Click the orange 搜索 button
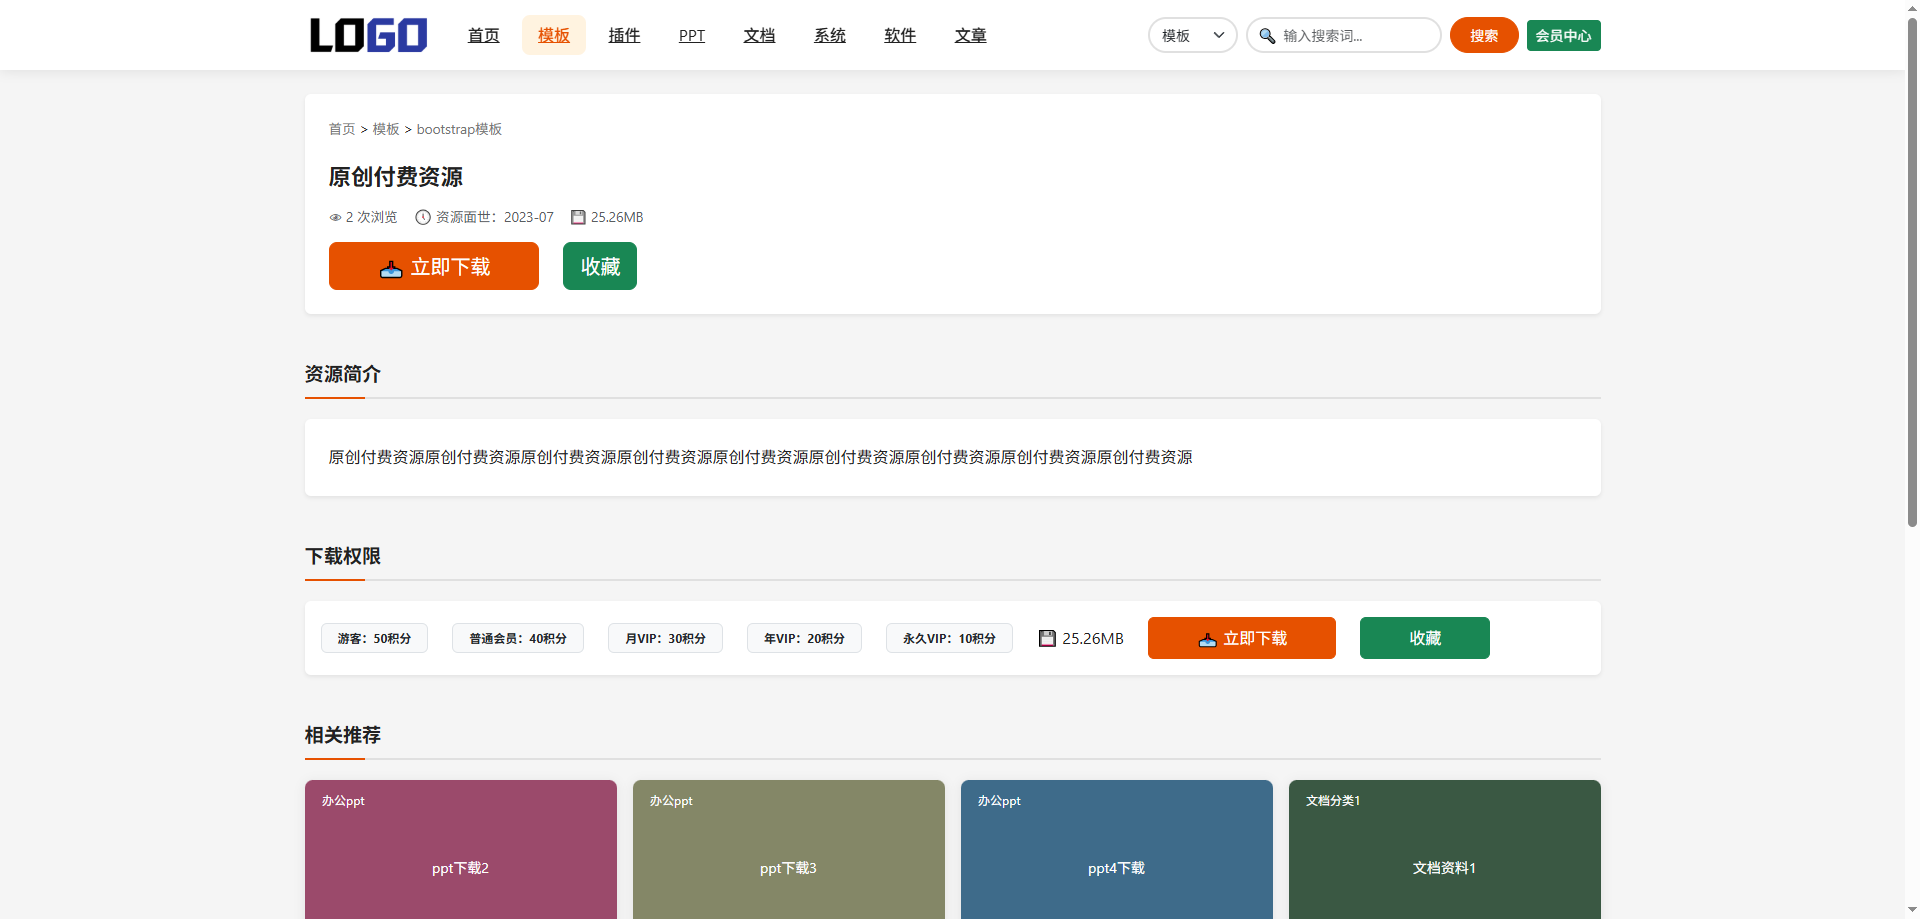This screenshot has width=1920, height=919. (1484, 35)
